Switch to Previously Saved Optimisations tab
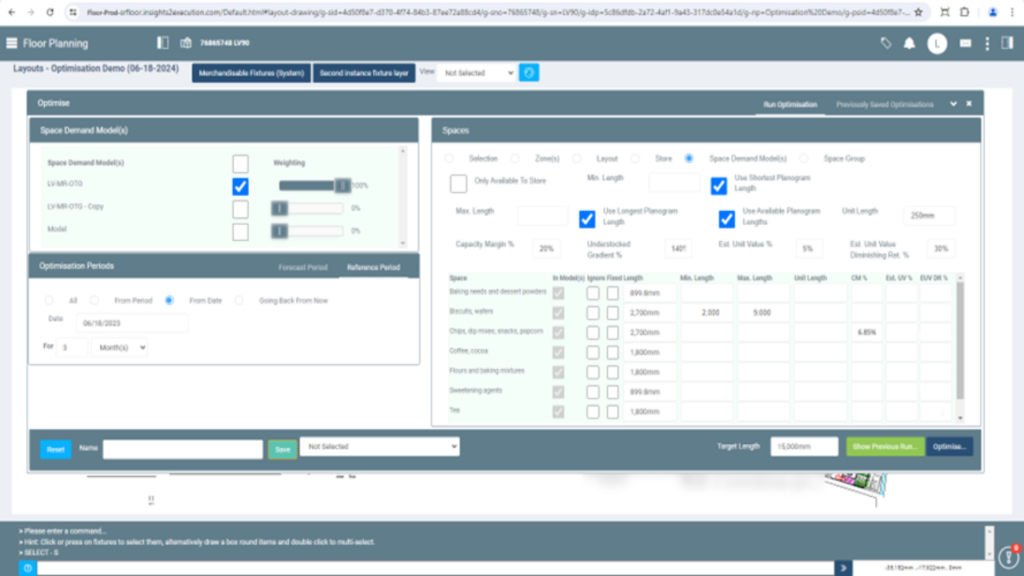The width and height of the screenshot is (1024, 576). click(x=885, y=104)
